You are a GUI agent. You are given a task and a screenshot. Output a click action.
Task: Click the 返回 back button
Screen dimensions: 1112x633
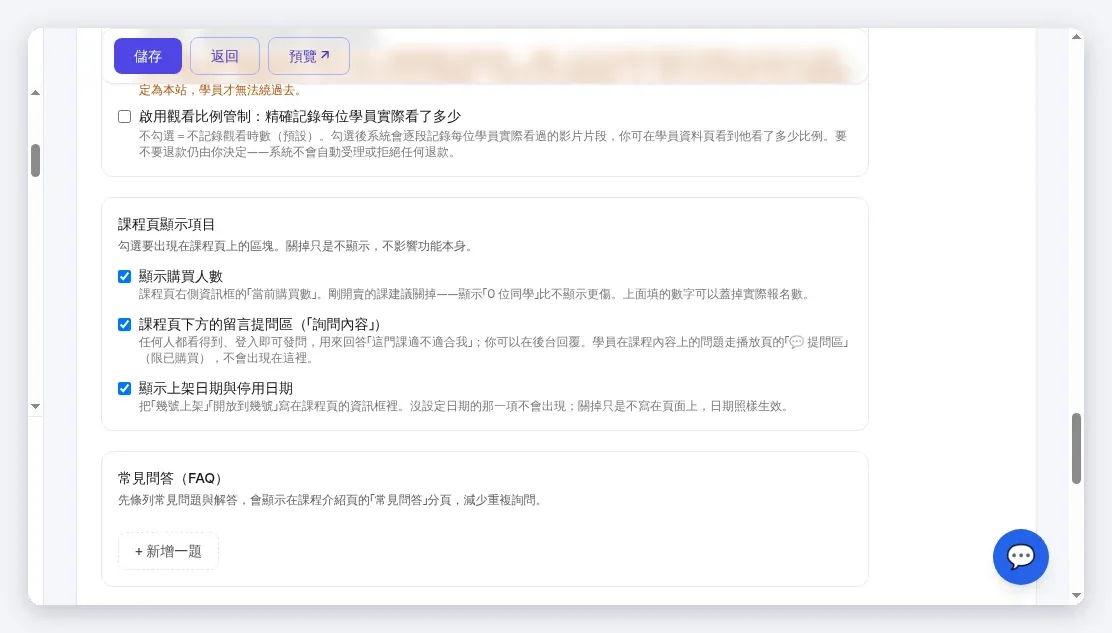(225, 56)
